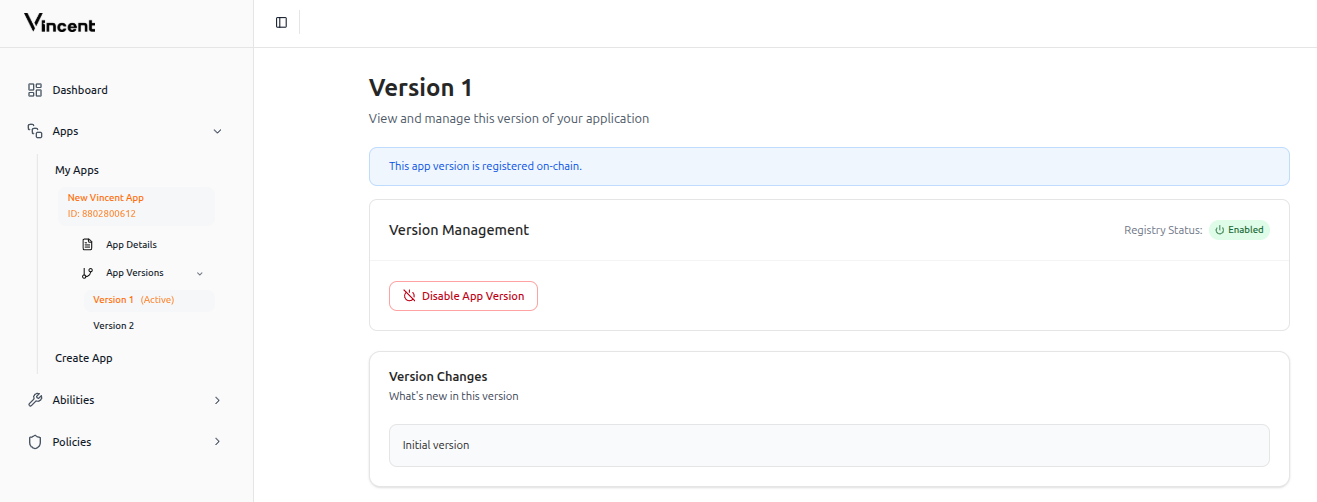
Task: Click the App Details document icon
Action: 87,244
